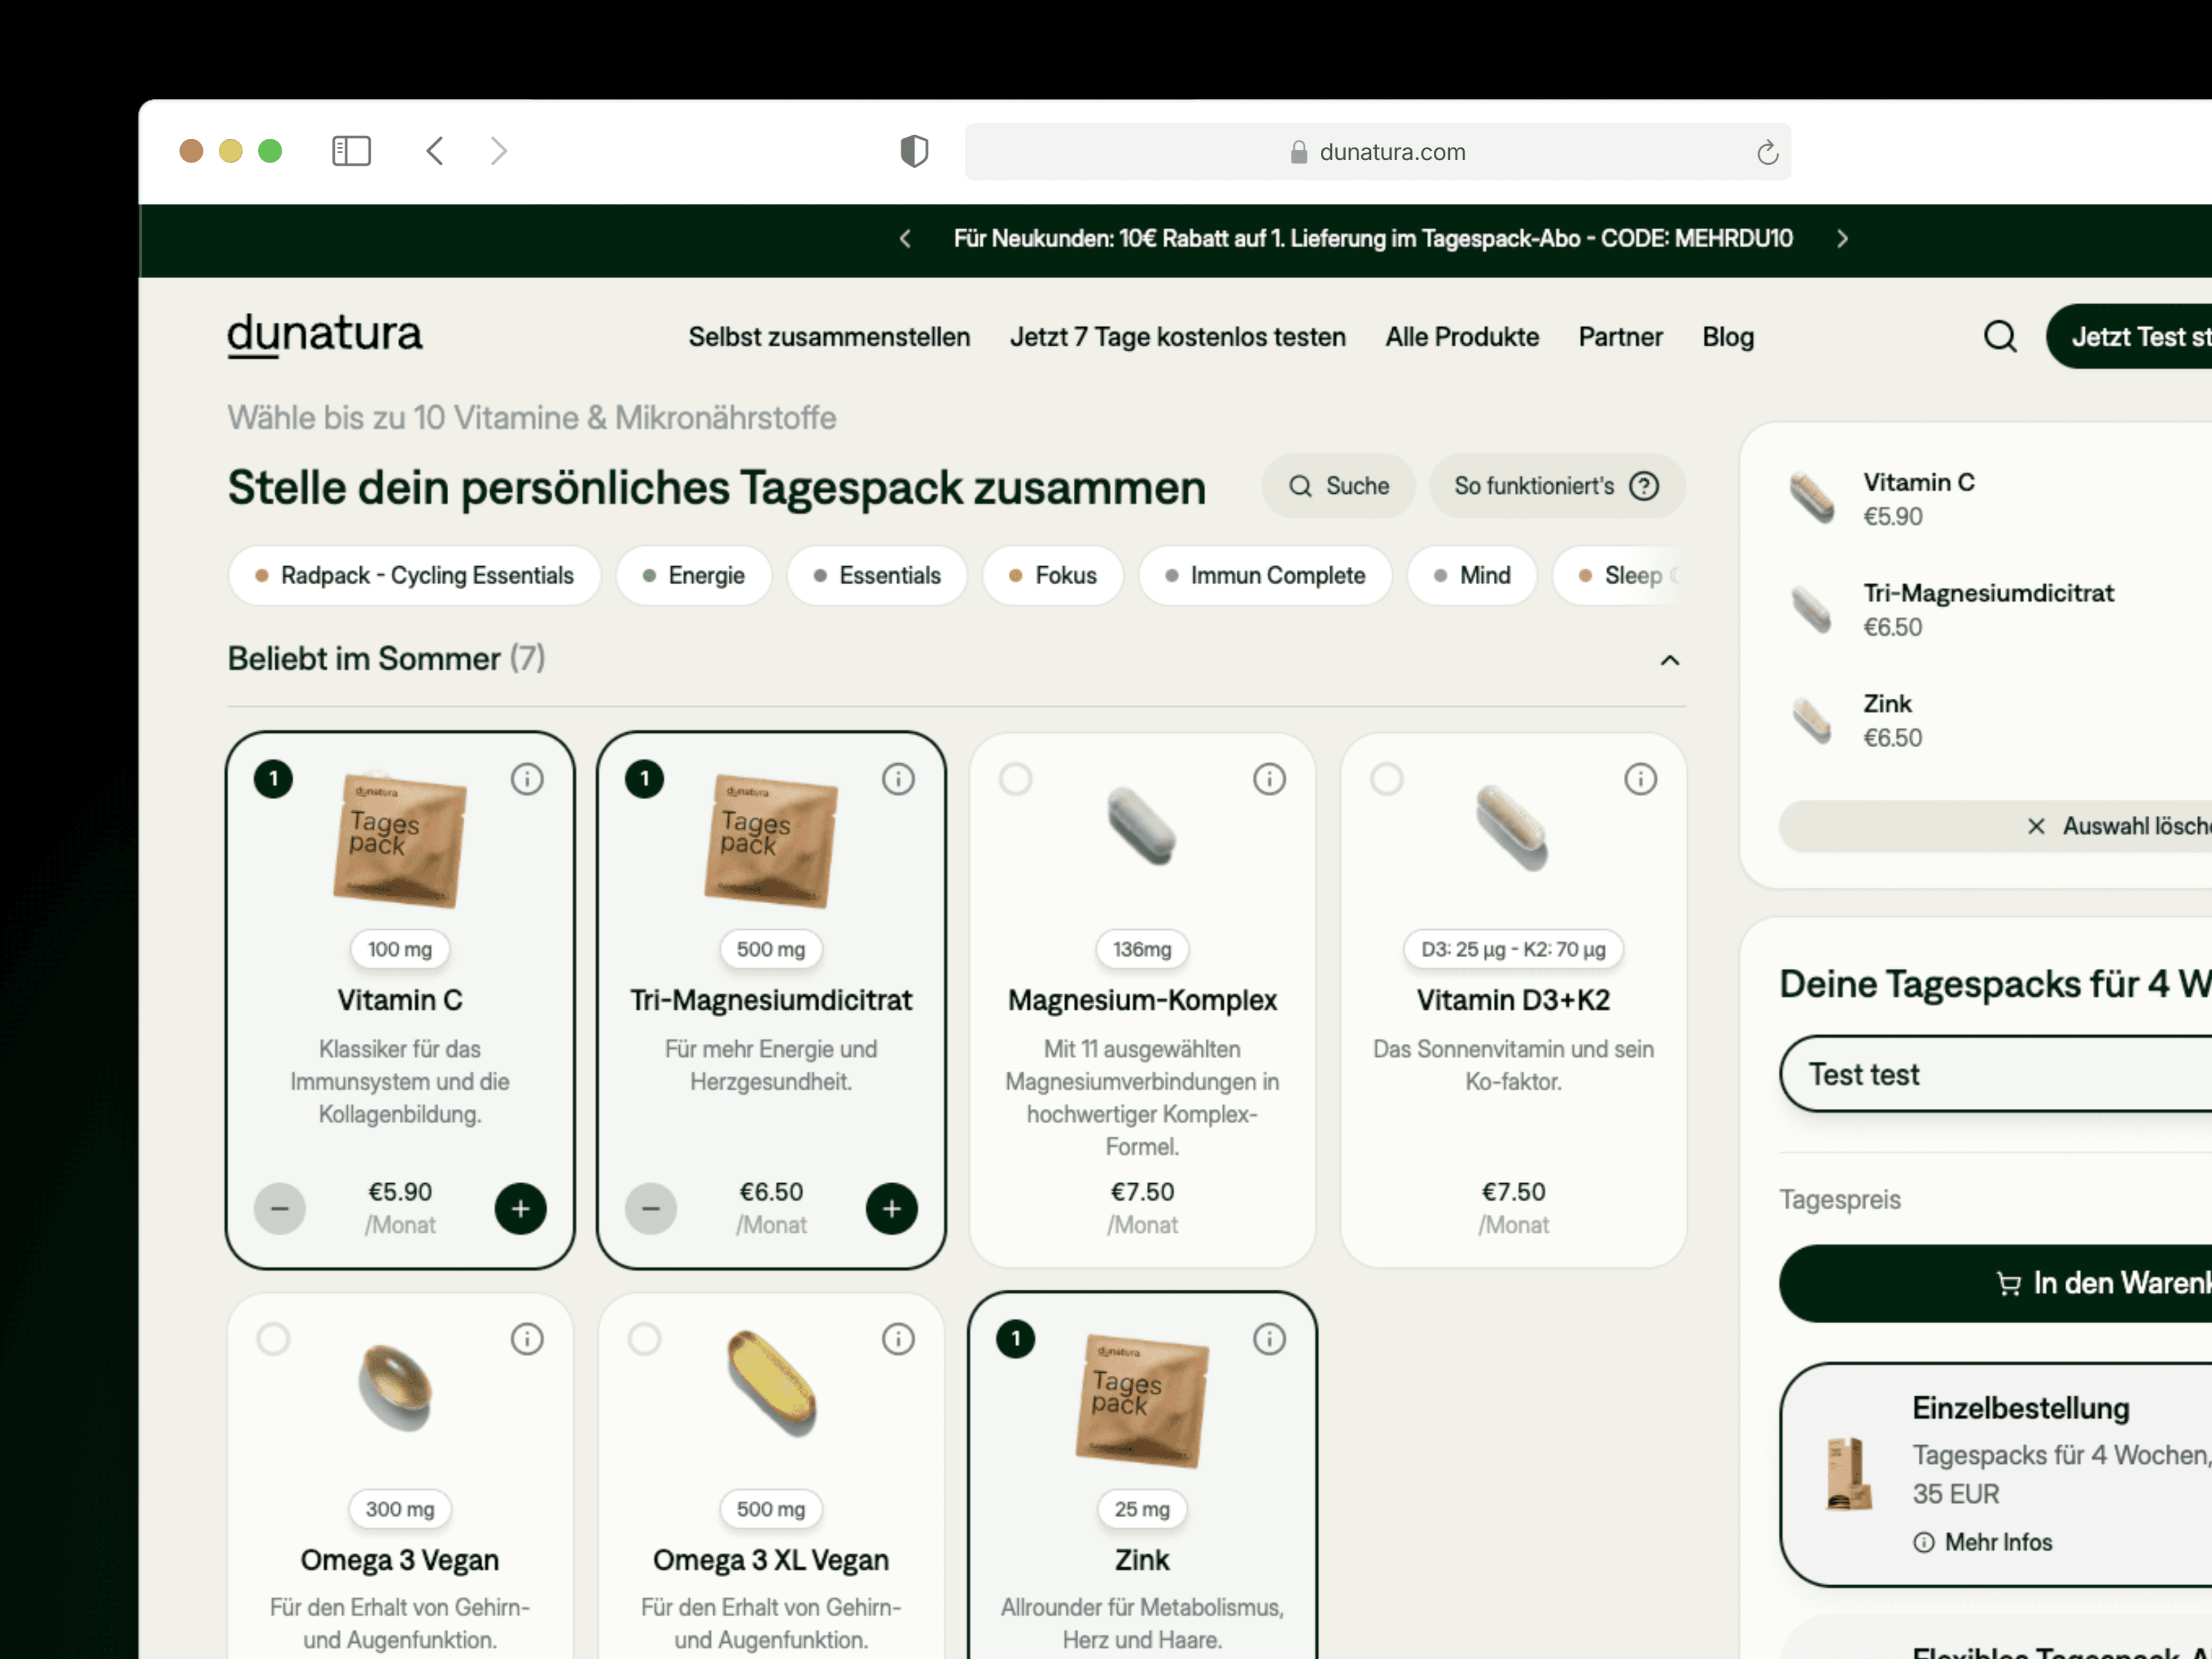The width and height of the screenshot is (2212, 1659).
Task: Open the Blog menu item
Action: pos(1728,337)
